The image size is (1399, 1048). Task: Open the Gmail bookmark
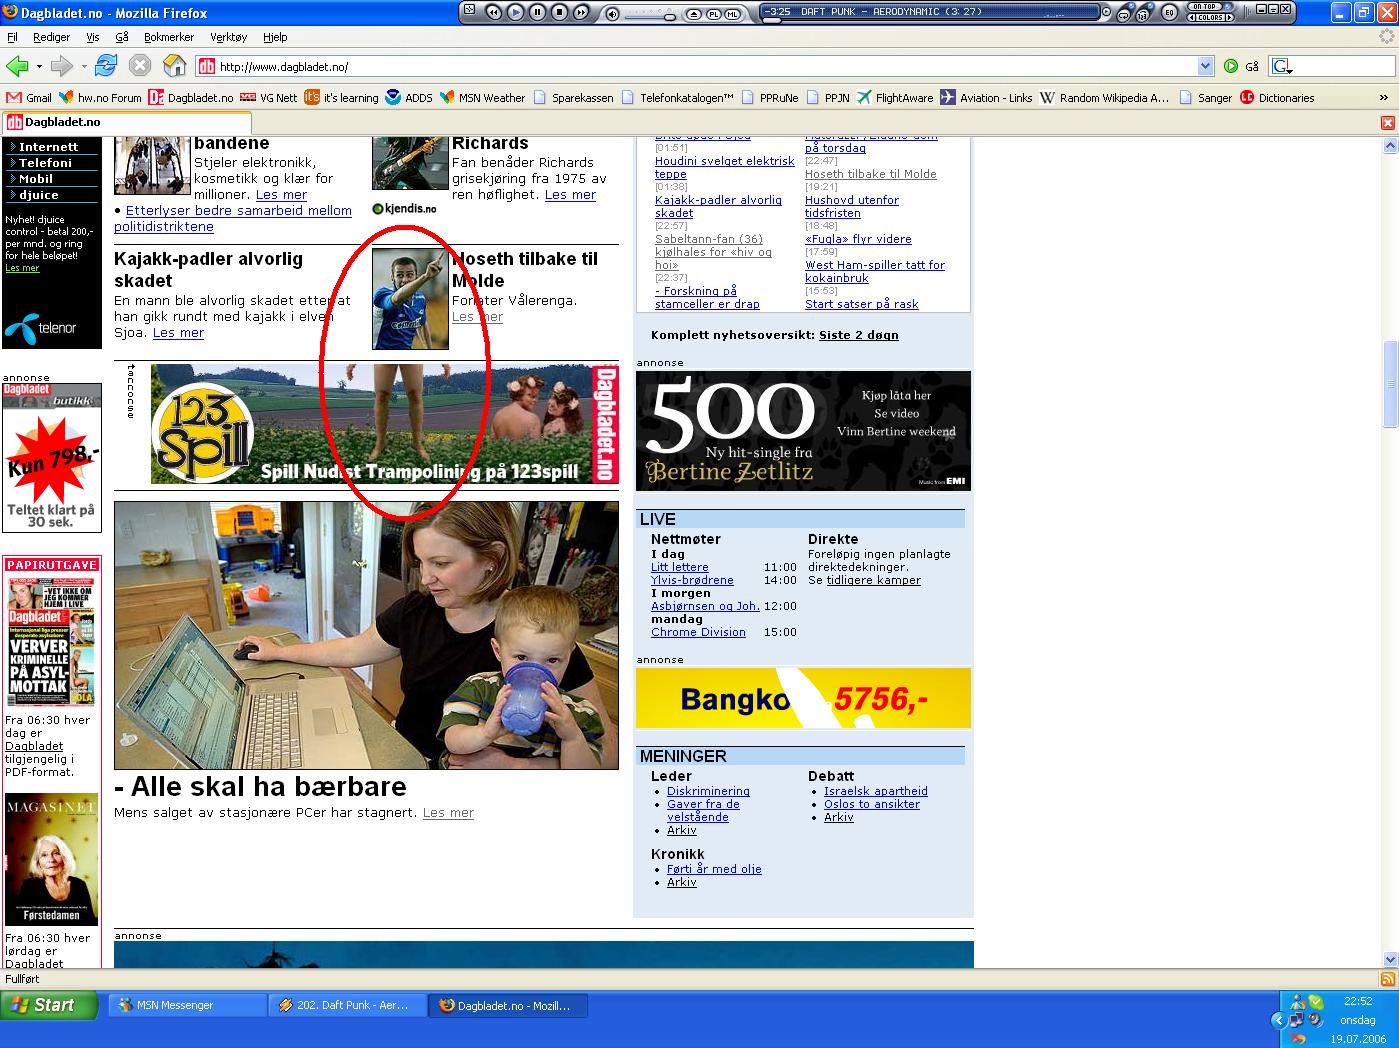[x=29, y=98]
